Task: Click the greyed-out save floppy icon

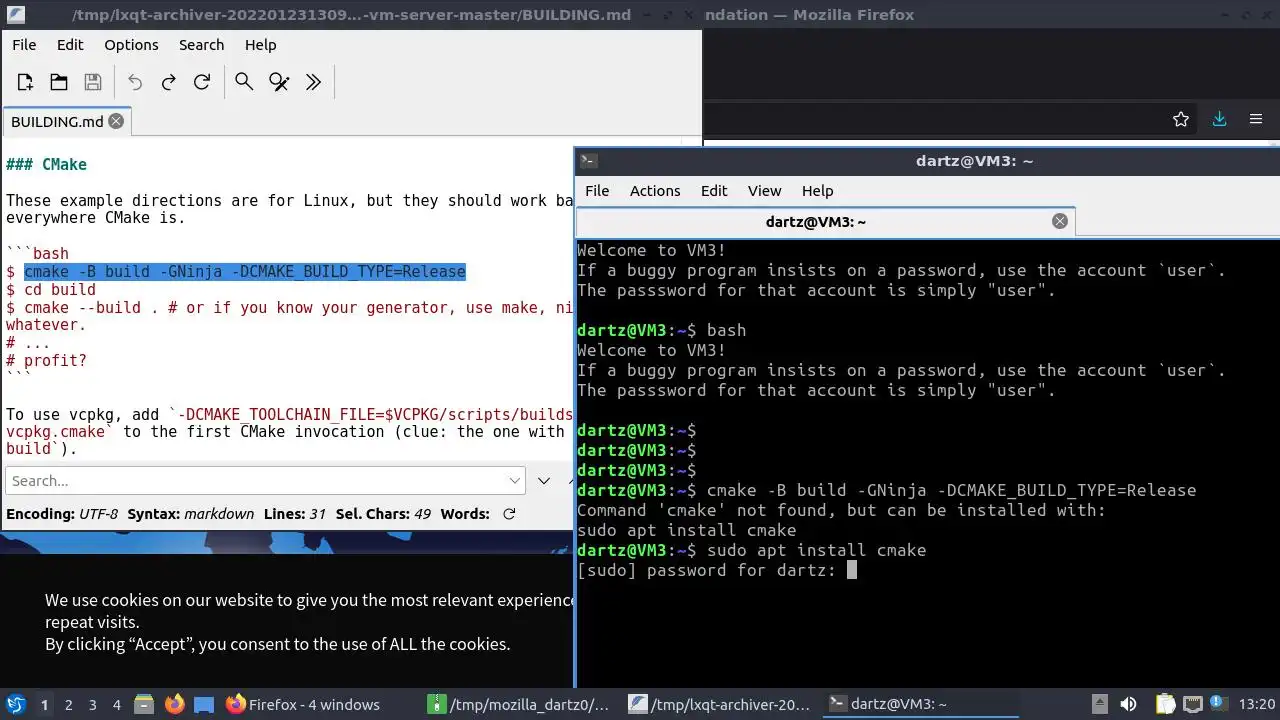Action: point(93,82)
